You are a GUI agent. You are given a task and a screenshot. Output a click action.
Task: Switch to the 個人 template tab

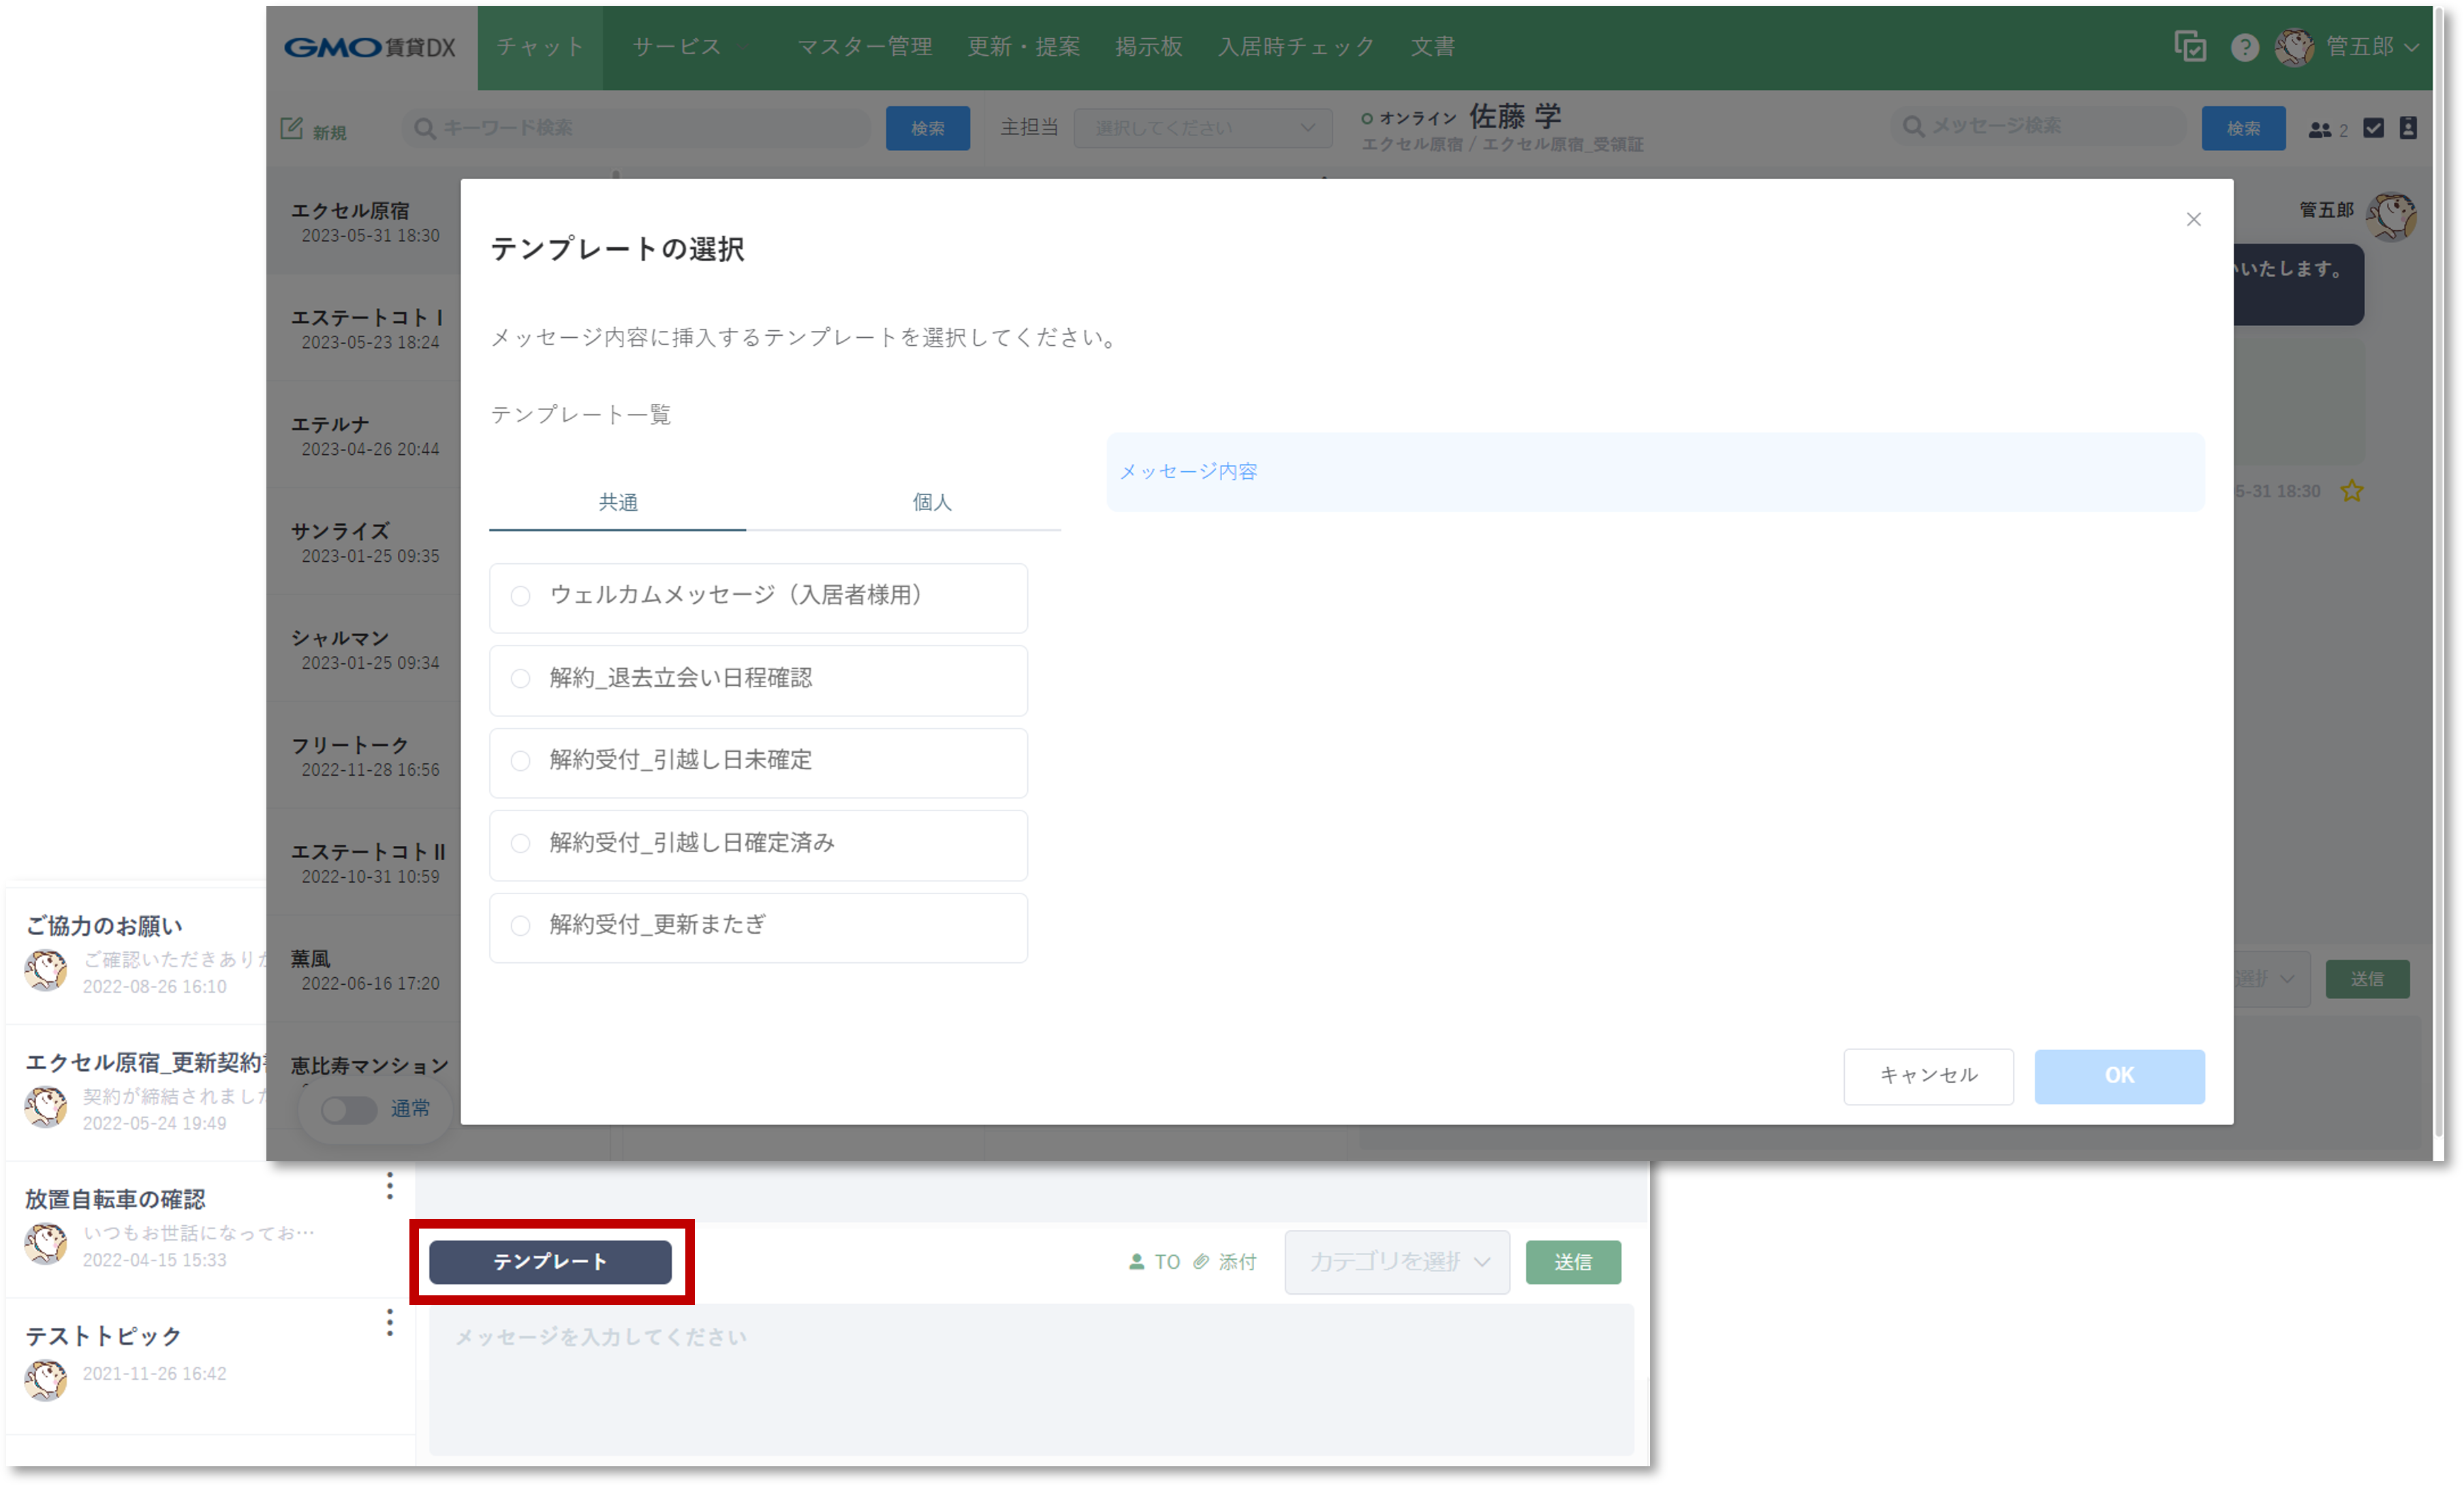(x=931, y=503)
